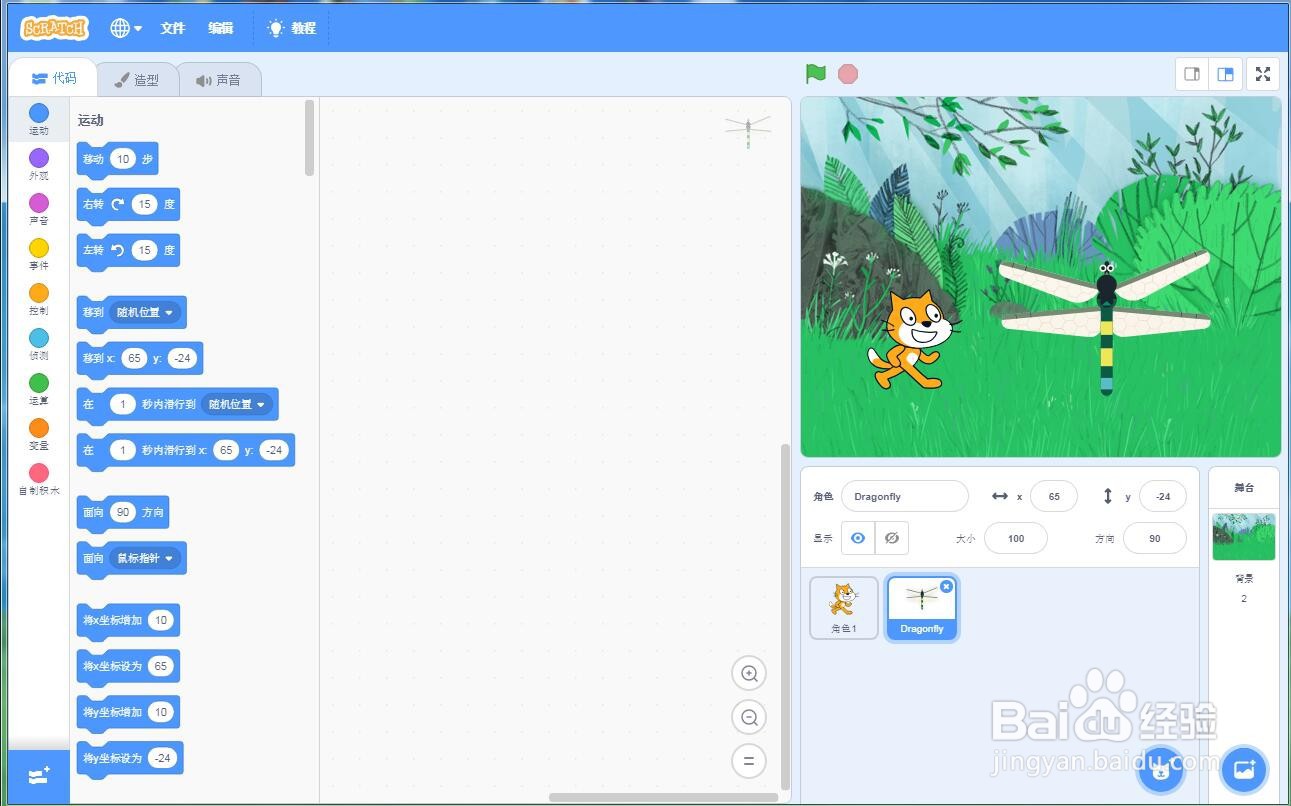Open 教程 tutorials
Viewport: 1291px width, 806px height.
coord(291,28)
